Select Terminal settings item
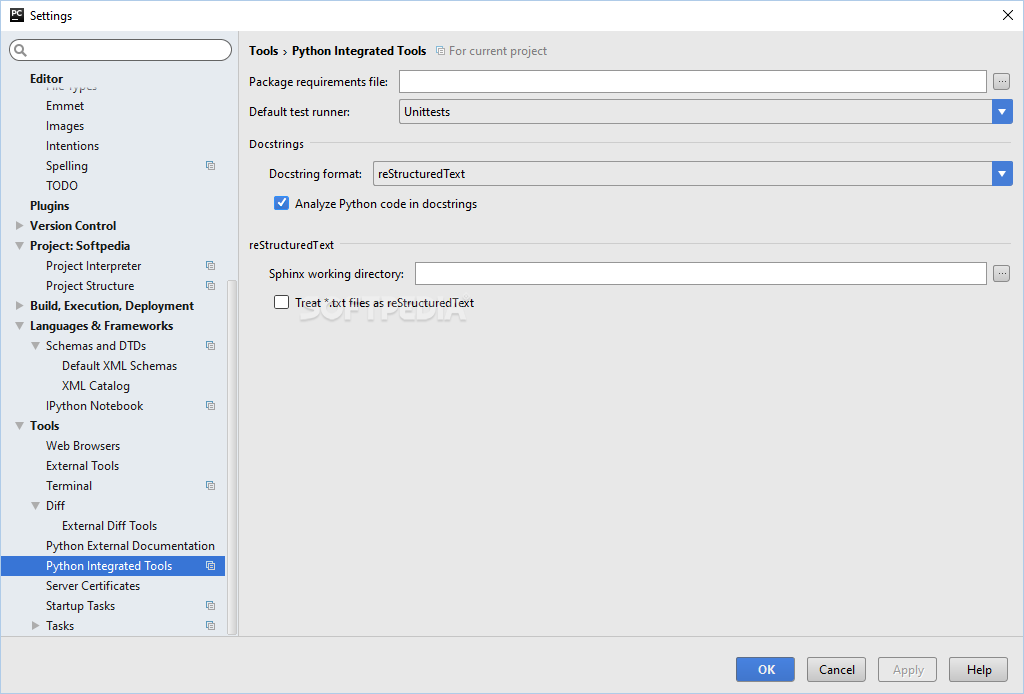The width and height of the screenshot is (1024, 694). 69,486
